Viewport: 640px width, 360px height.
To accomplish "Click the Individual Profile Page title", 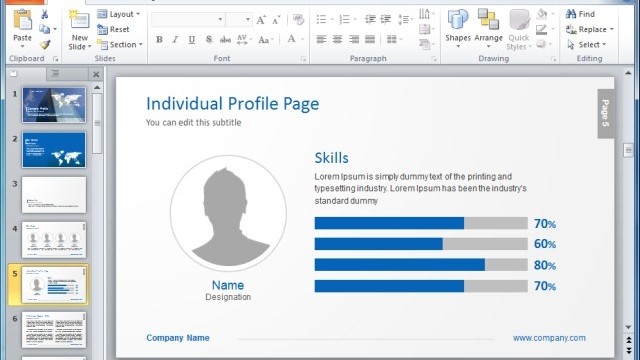I will point(233,104).
